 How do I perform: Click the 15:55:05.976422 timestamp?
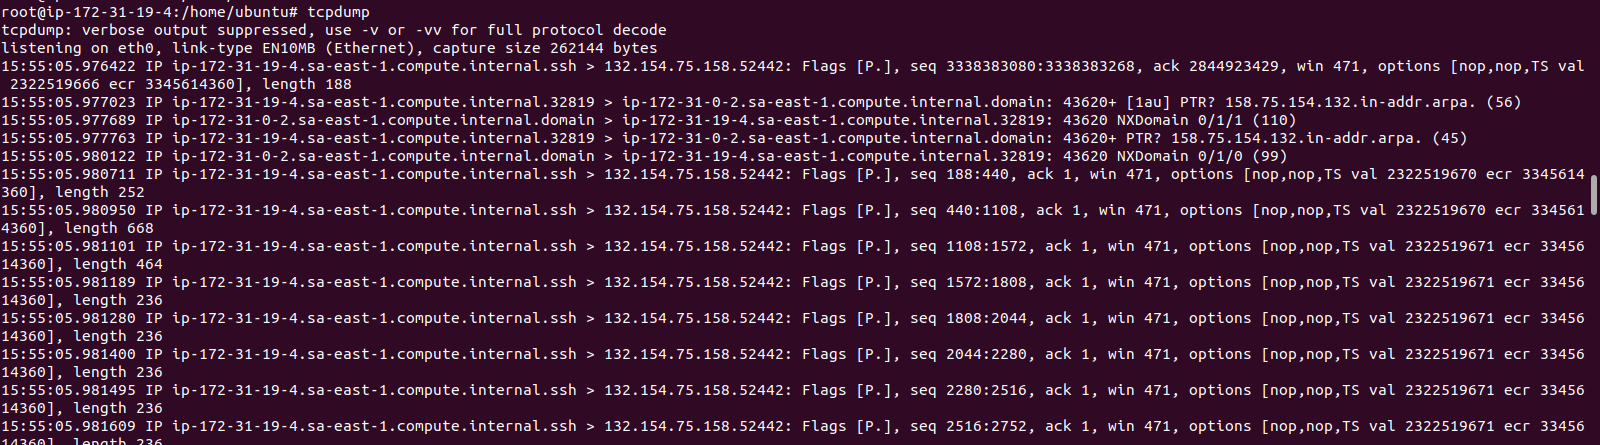[68, 66]
